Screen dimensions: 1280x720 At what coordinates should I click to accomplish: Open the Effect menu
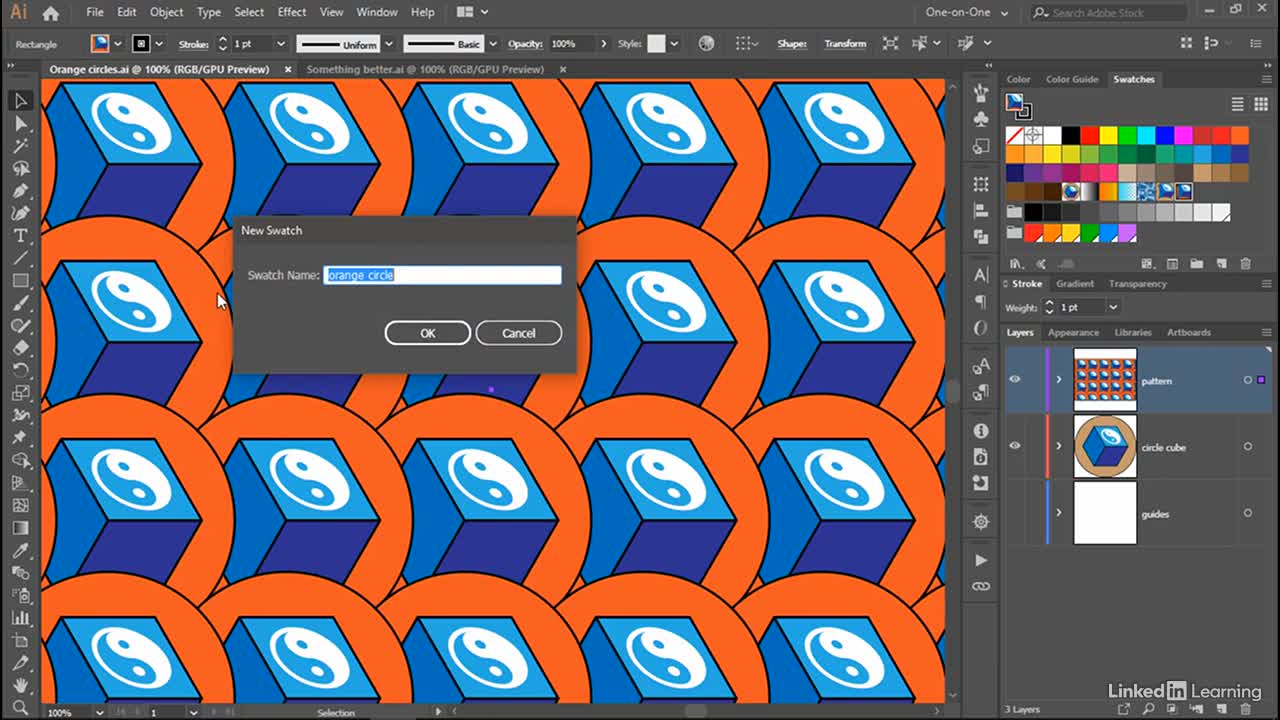292,12
